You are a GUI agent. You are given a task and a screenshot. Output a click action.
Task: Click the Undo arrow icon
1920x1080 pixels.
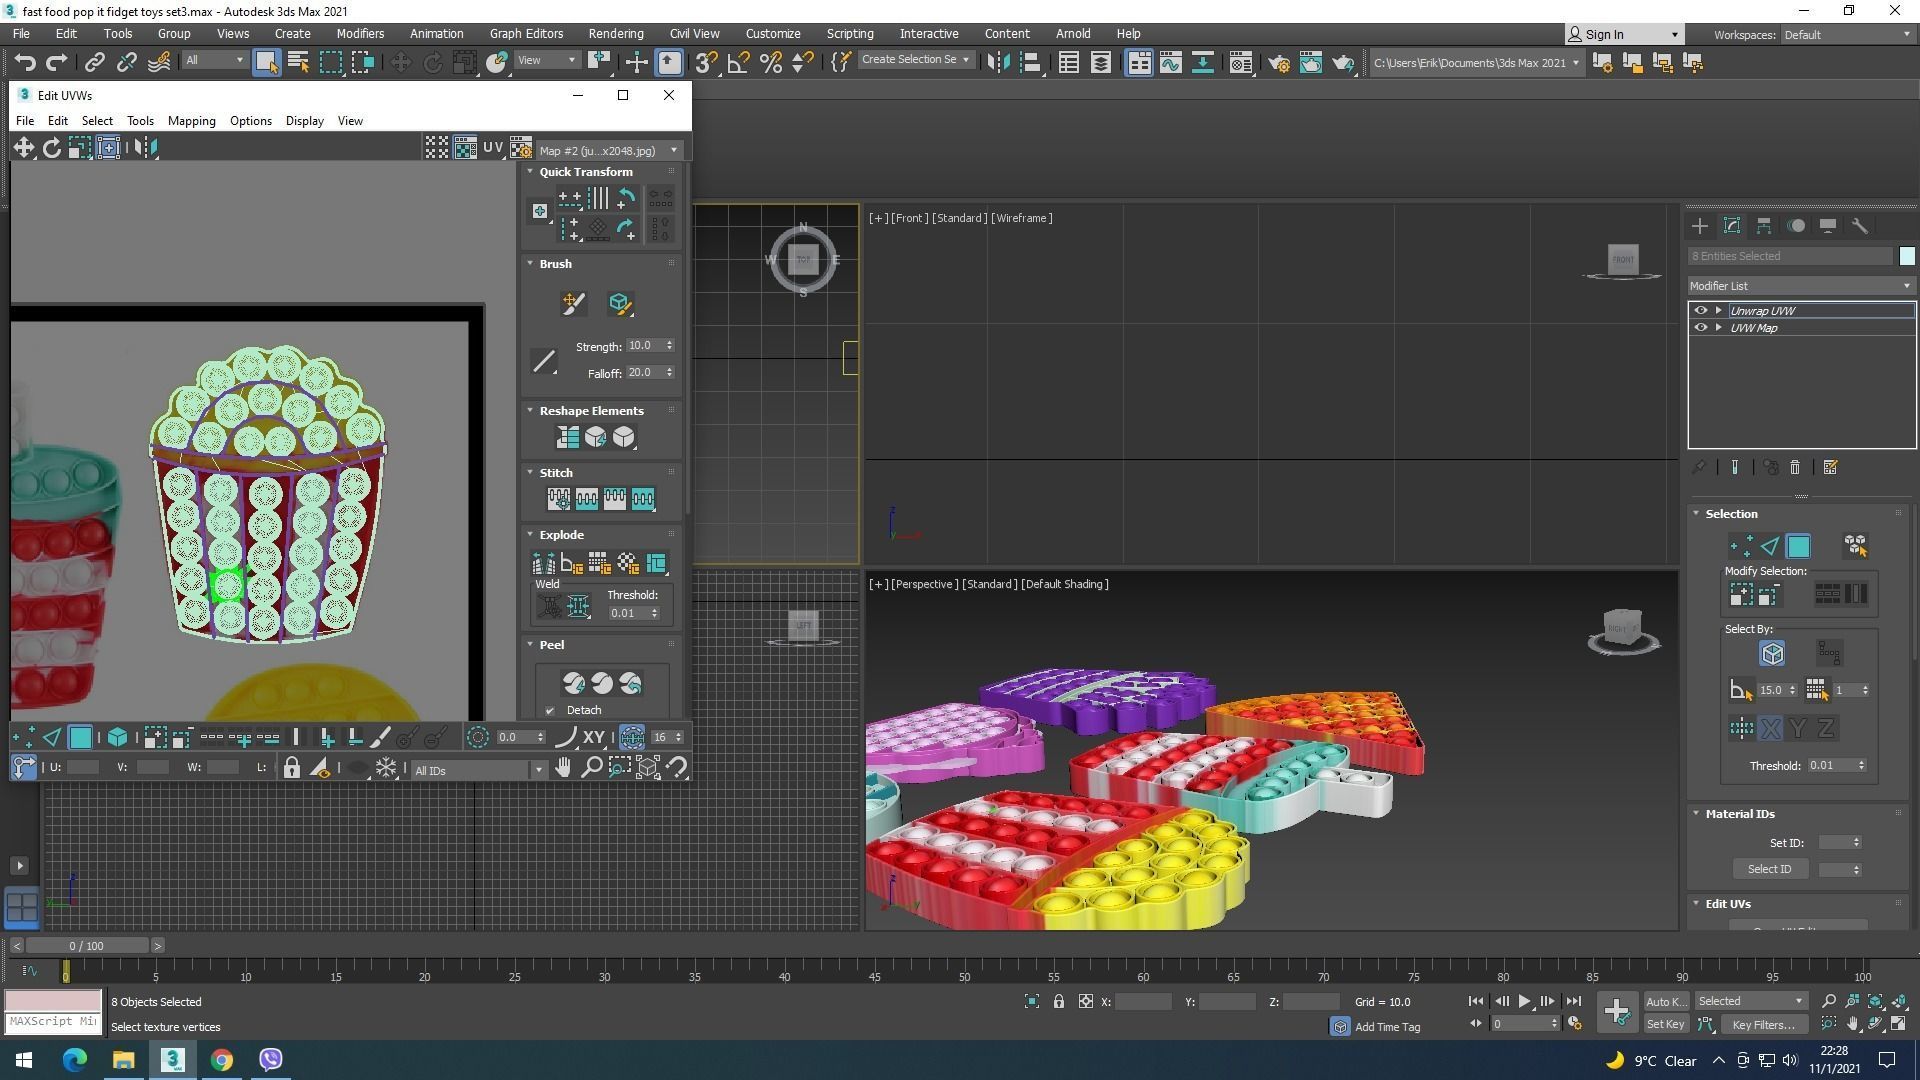(24, 63)
